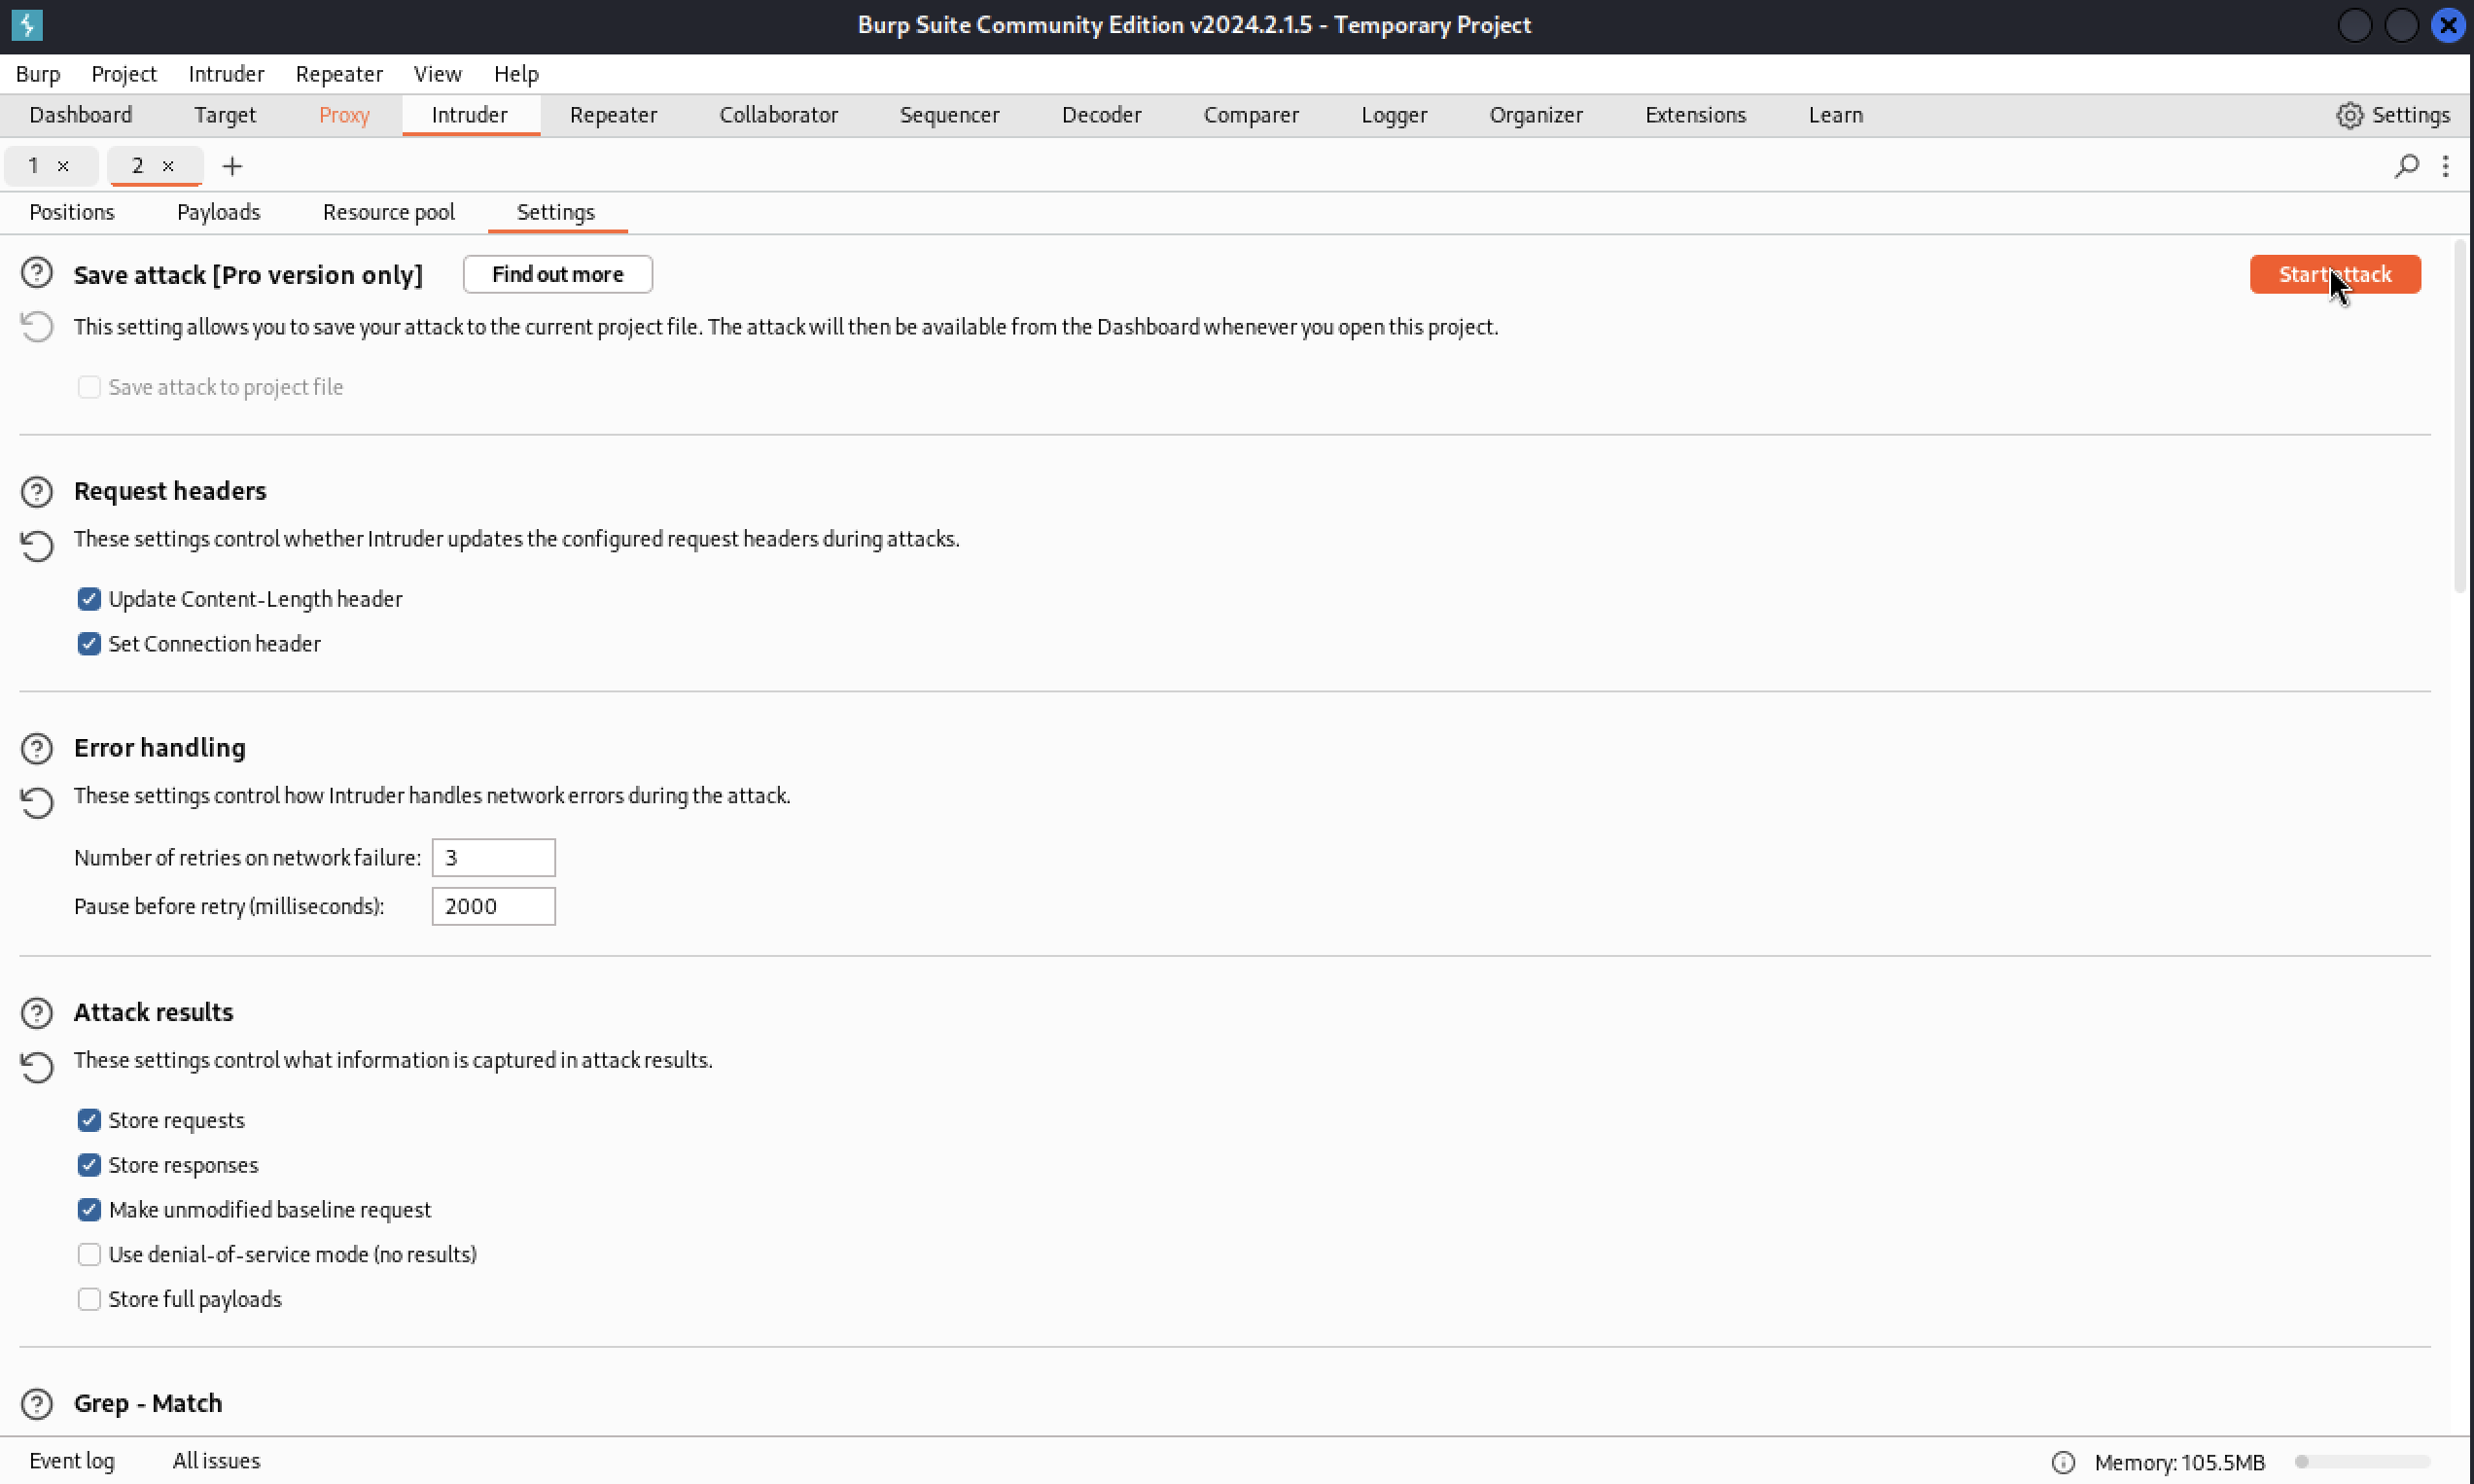Image resolution: width=2474 pixels, height=1484 pixels.
Task: Switch to the Collaborator tab
Action: (778, 115)
